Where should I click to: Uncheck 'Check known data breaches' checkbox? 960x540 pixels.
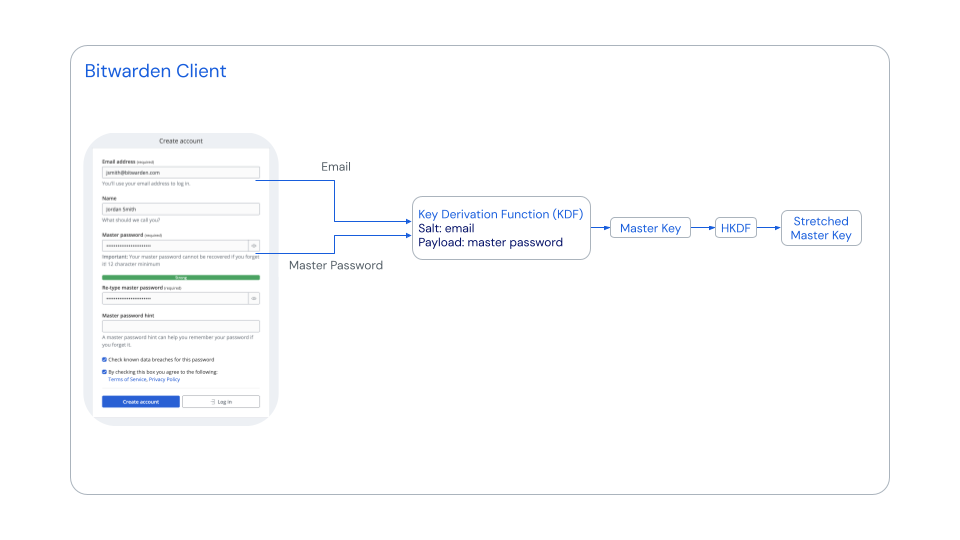[x=104, y=359]
